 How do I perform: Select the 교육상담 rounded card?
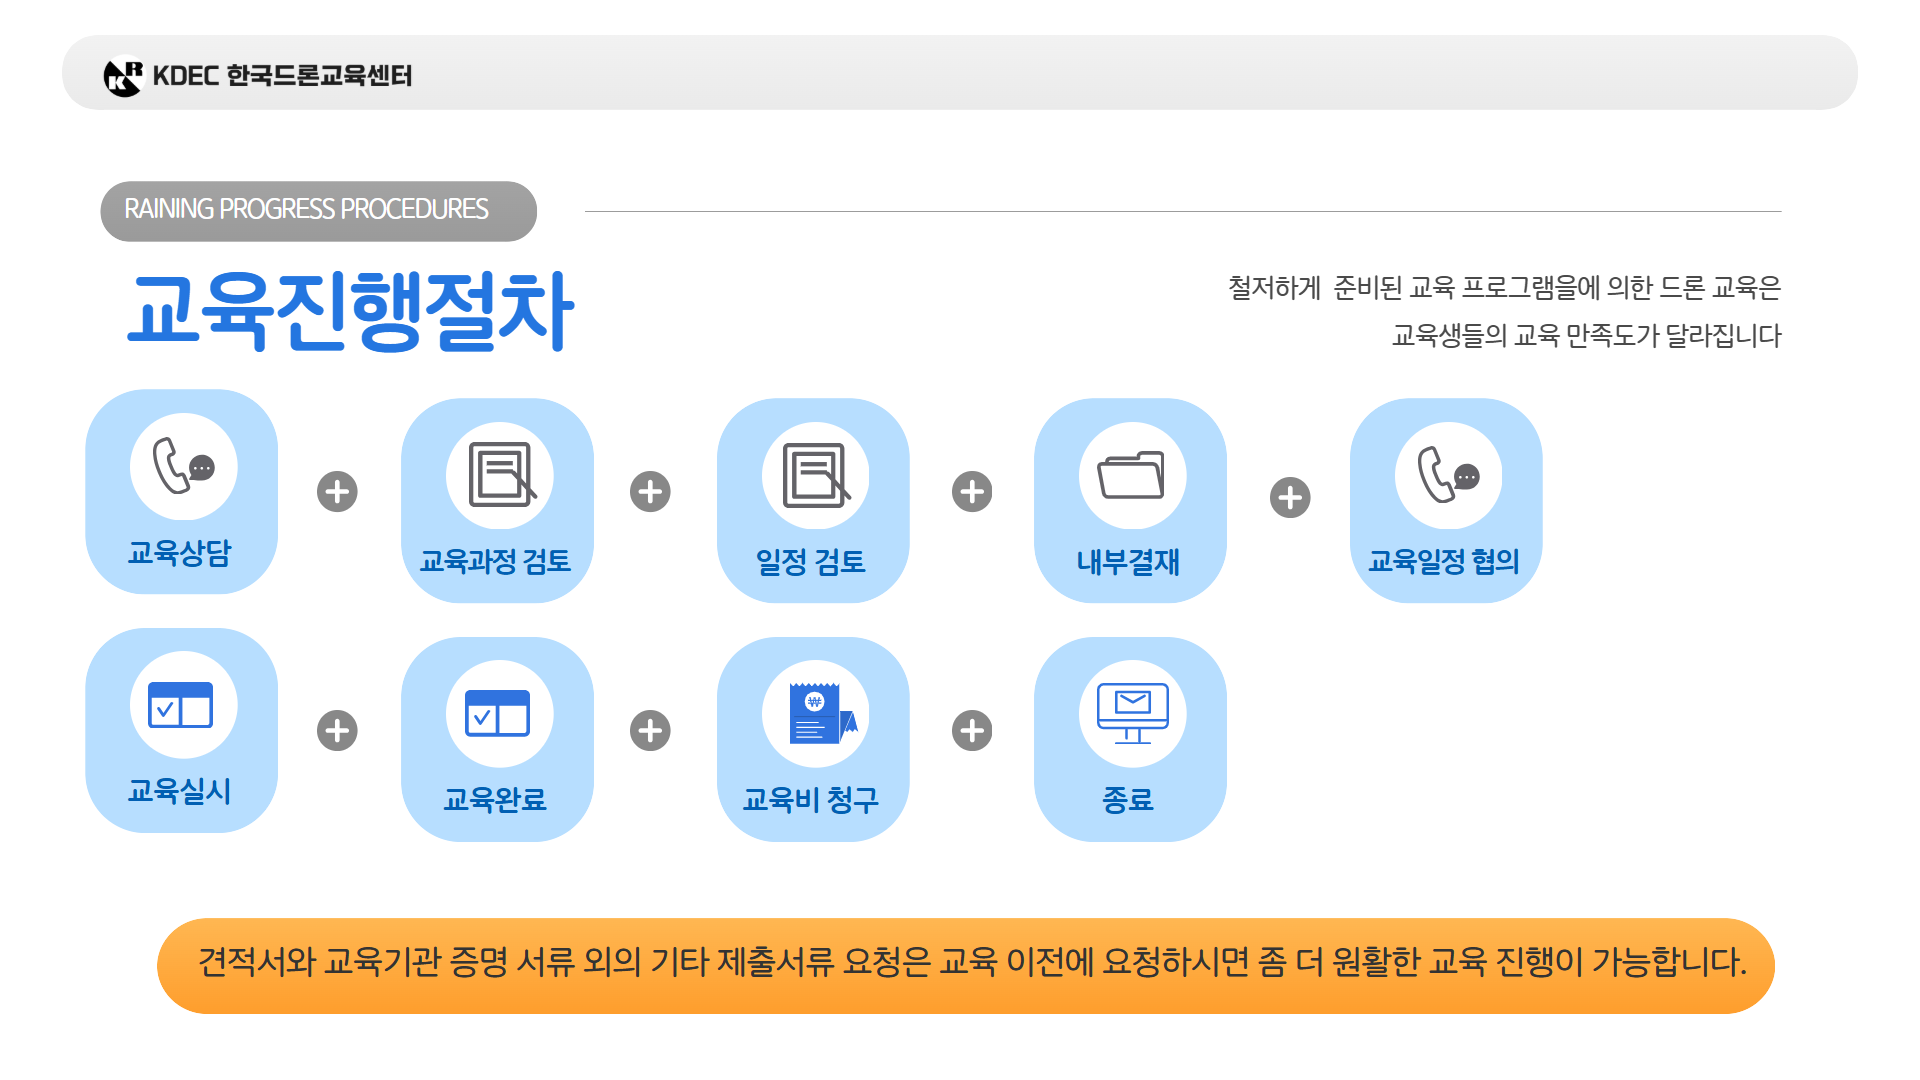point(181,490)
